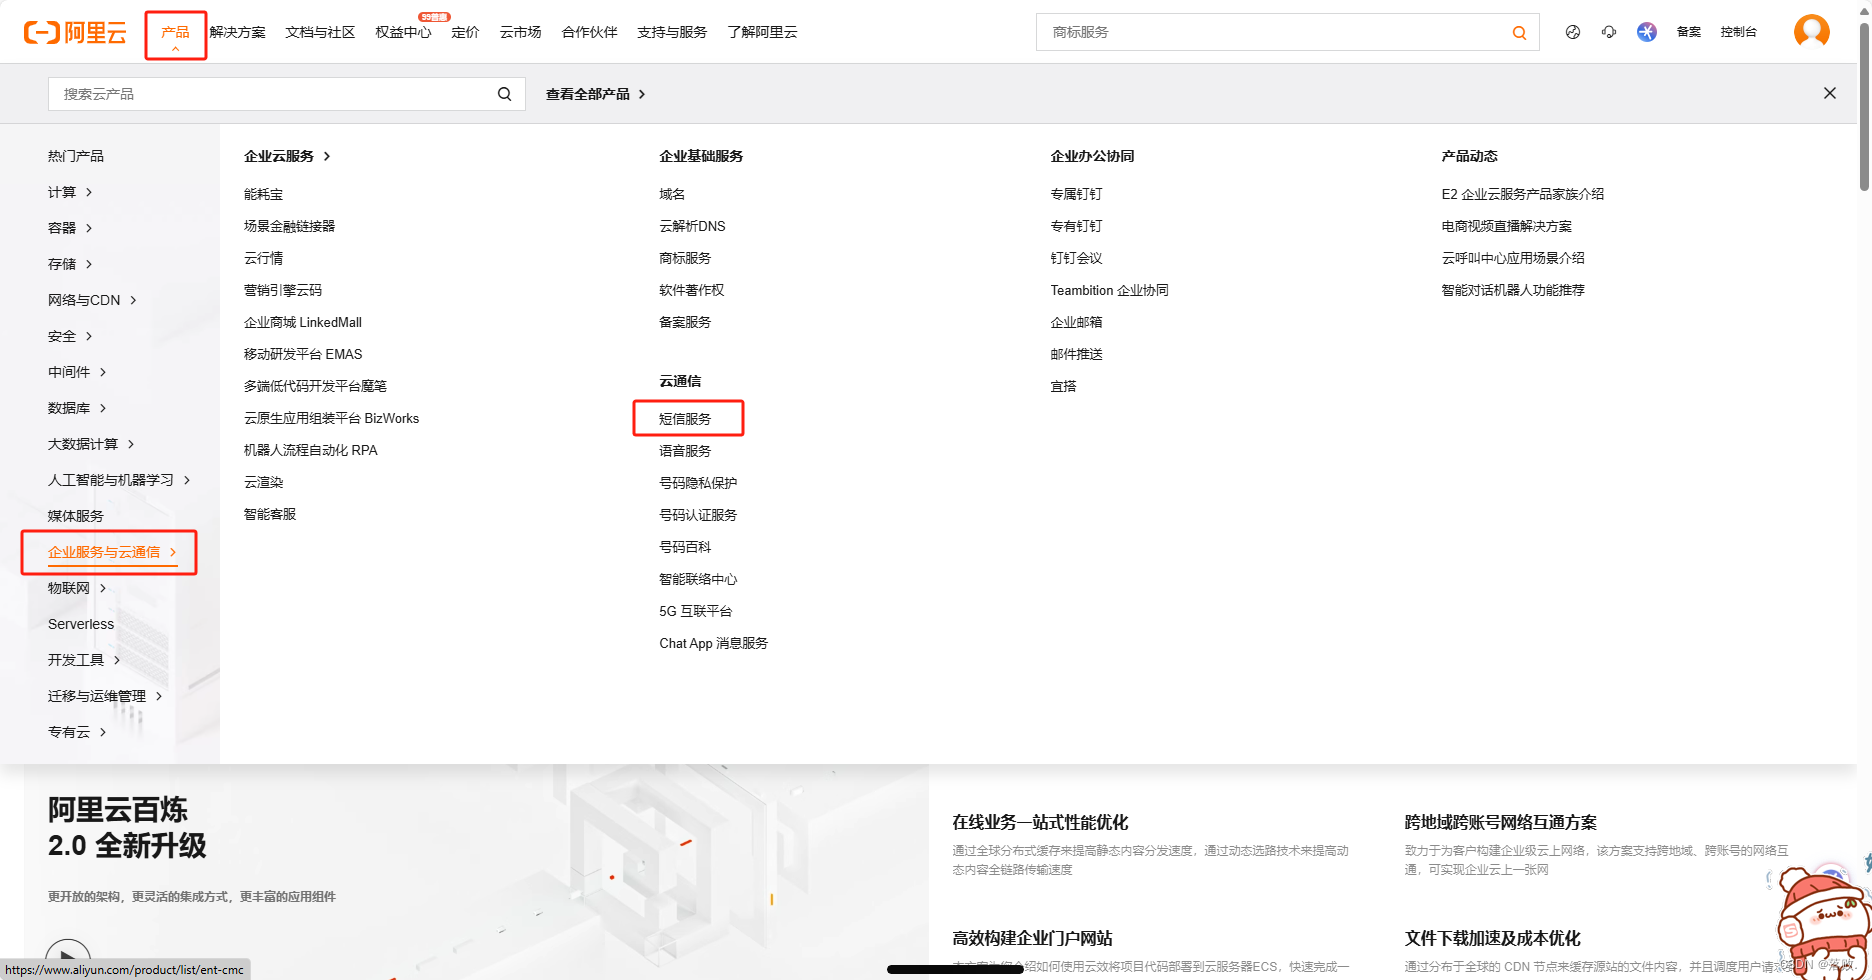This screenshot has width=1872, height=980.
Task: Open the 文档与社区 top menu
Action: tap(320, 32)
